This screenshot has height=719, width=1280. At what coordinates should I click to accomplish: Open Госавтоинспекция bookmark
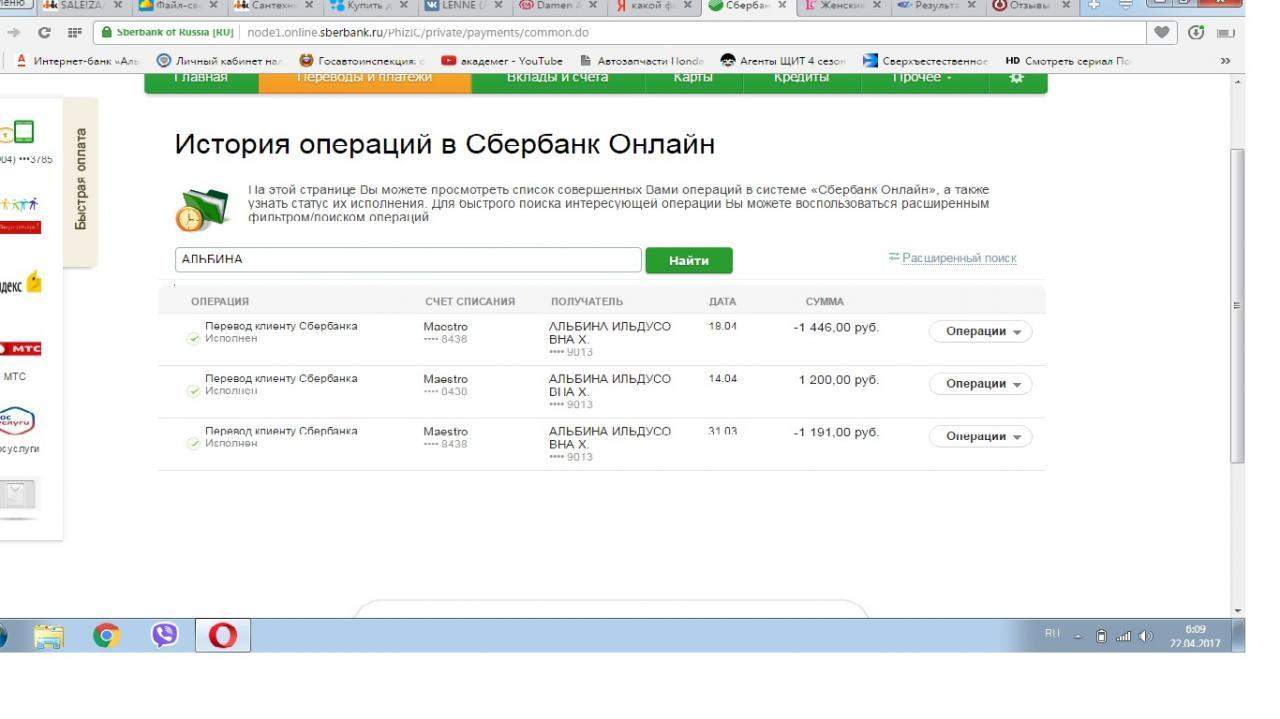click(362, 61)
